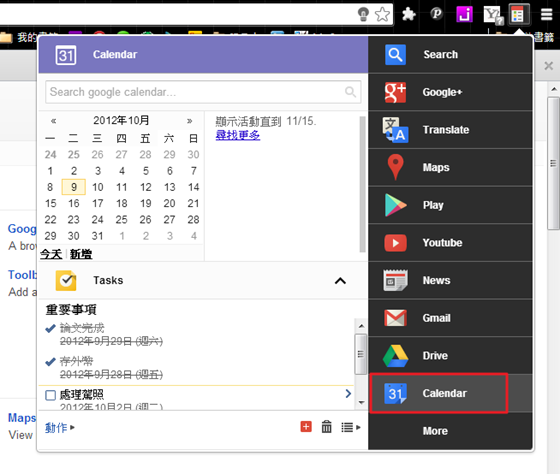Open the Search app icon
560x474 pixels.
[x=395, y=55]
